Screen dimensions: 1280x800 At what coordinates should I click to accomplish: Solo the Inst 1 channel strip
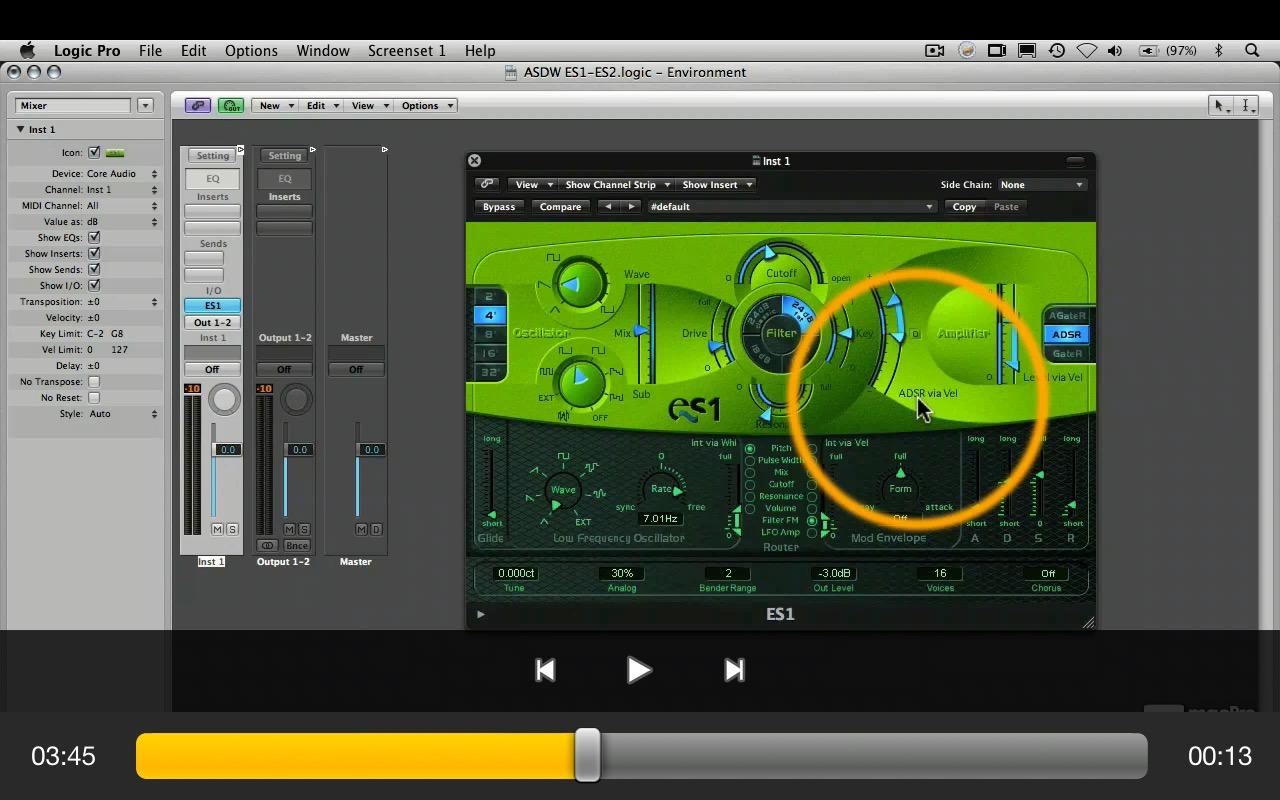[x=233, y=529]
